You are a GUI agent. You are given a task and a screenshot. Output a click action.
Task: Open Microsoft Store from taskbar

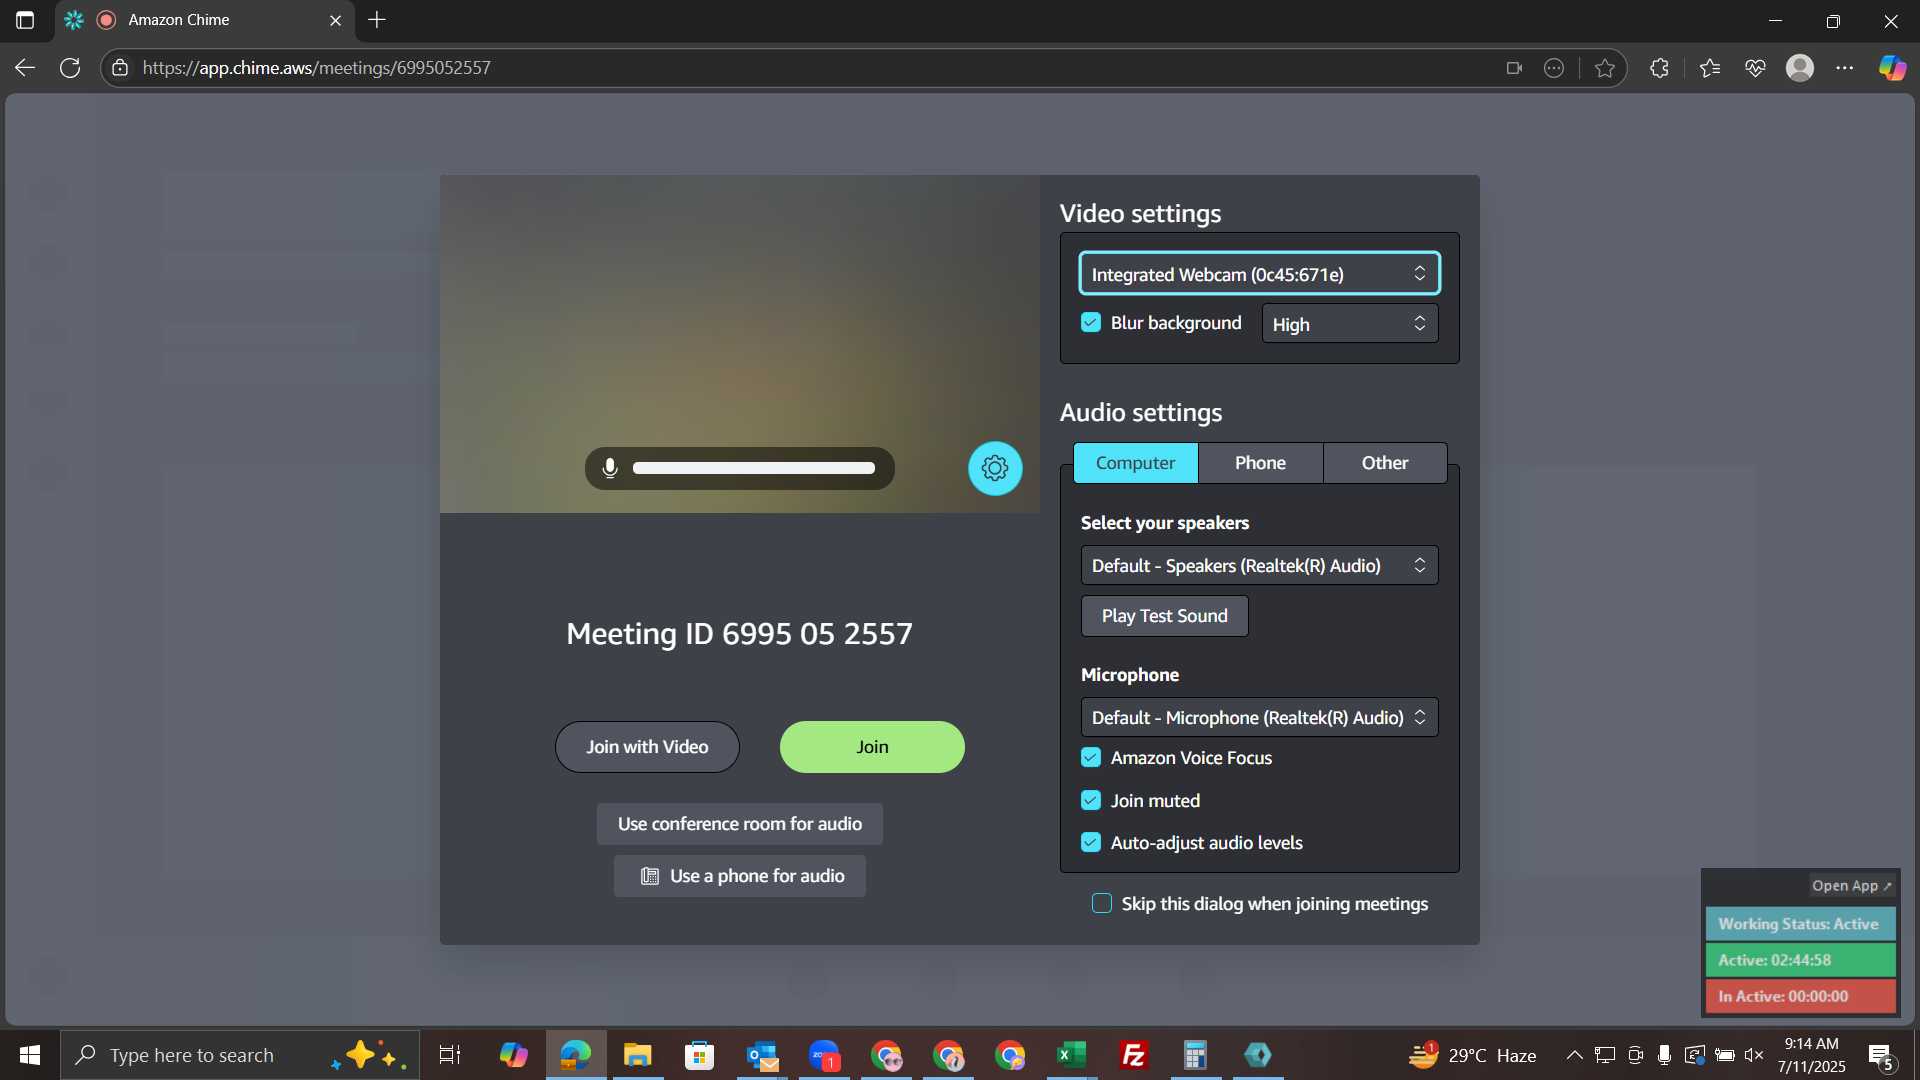tap(699, 1055)
